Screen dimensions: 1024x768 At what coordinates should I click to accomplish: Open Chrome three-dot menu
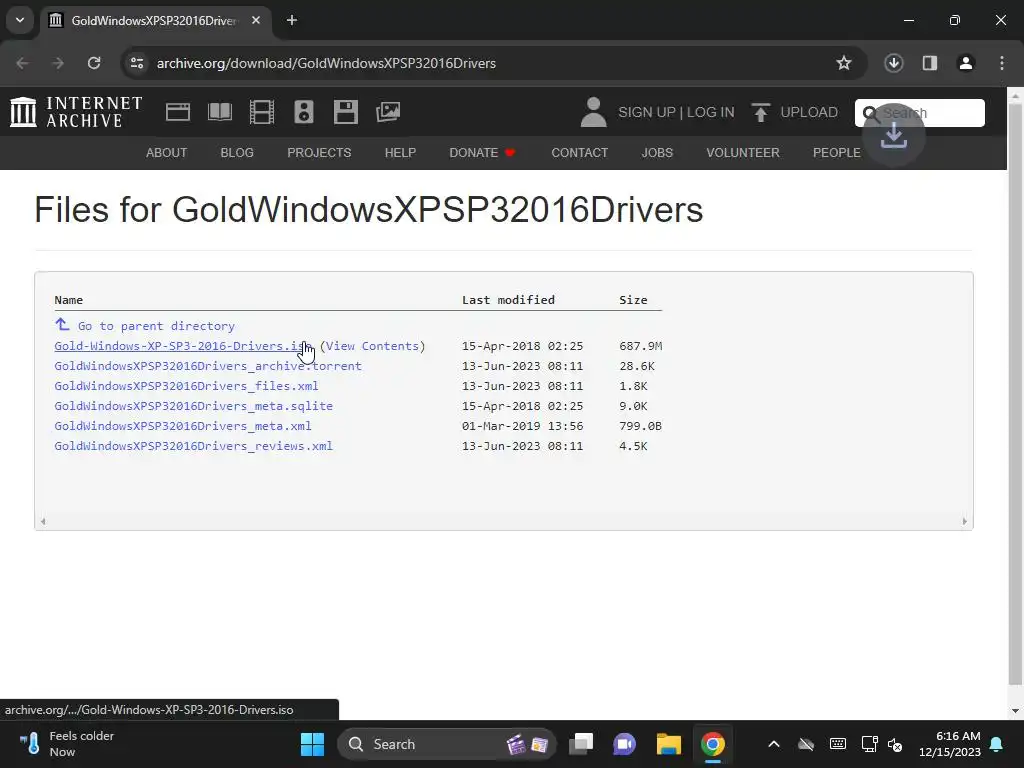point(1002,63)
